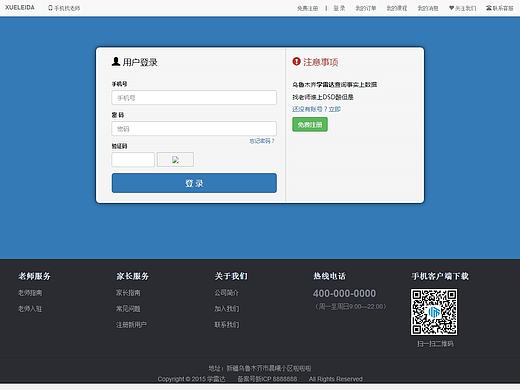Open 手机找老师 mobile link in header
The height and width of the screenshot is (390, 520).
pyautogui.click(x=64, y=8)
